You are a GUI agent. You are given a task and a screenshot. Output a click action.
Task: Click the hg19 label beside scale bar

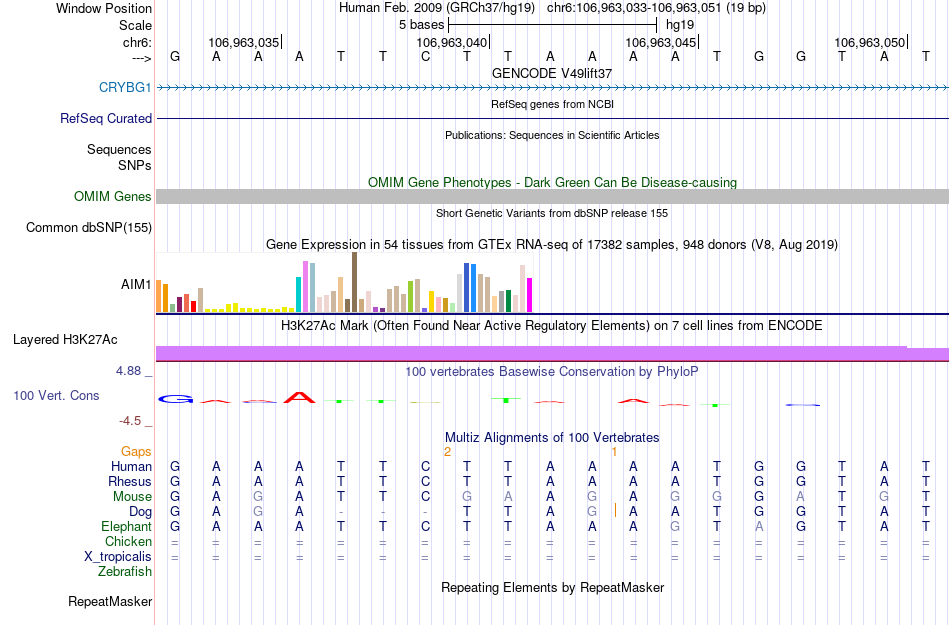point(680,25)
